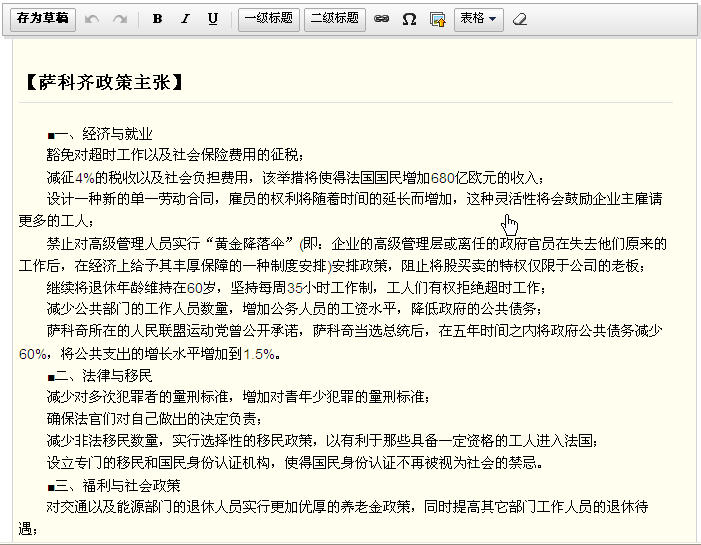Screen dimensions: 701x545
Task: Open the Omega special characters icon
Action: (409, 19)
